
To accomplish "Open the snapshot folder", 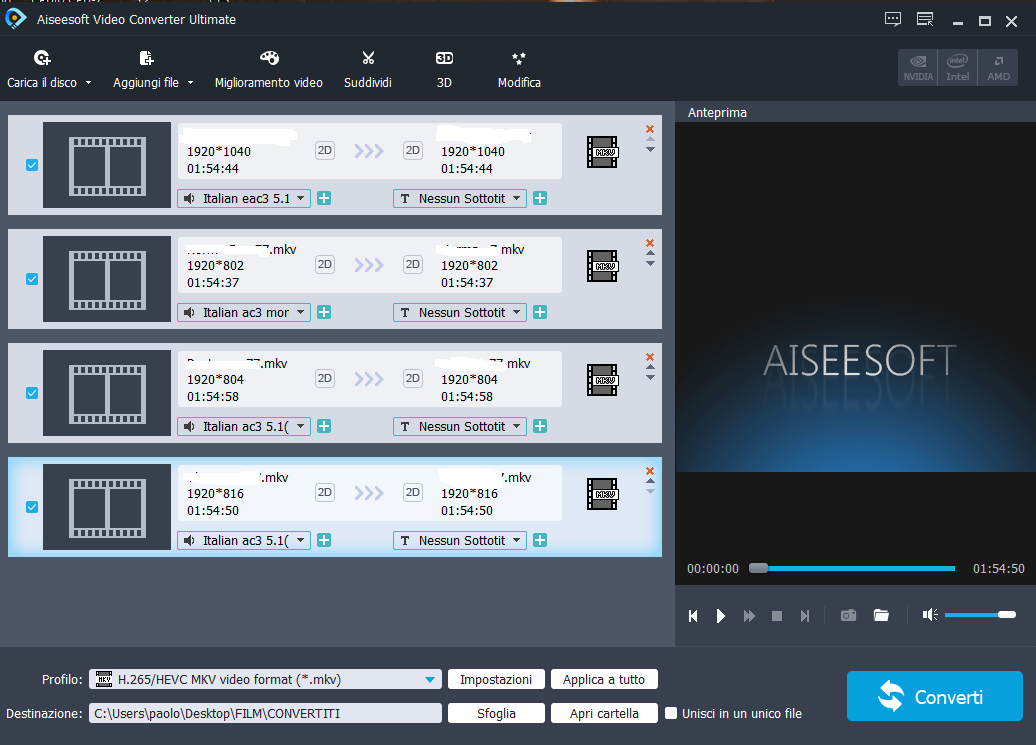I will coord(881,616).
